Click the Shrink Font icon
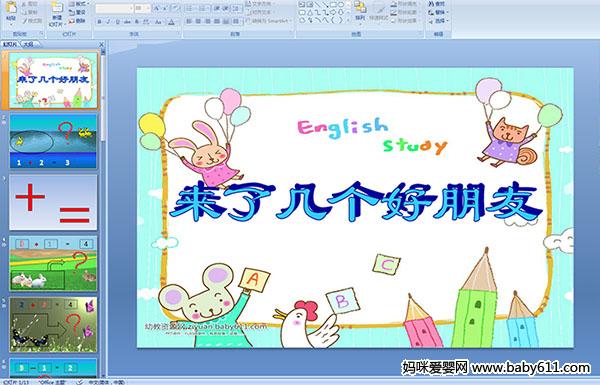Screen dimensions: 600x385 coord(165,8)
